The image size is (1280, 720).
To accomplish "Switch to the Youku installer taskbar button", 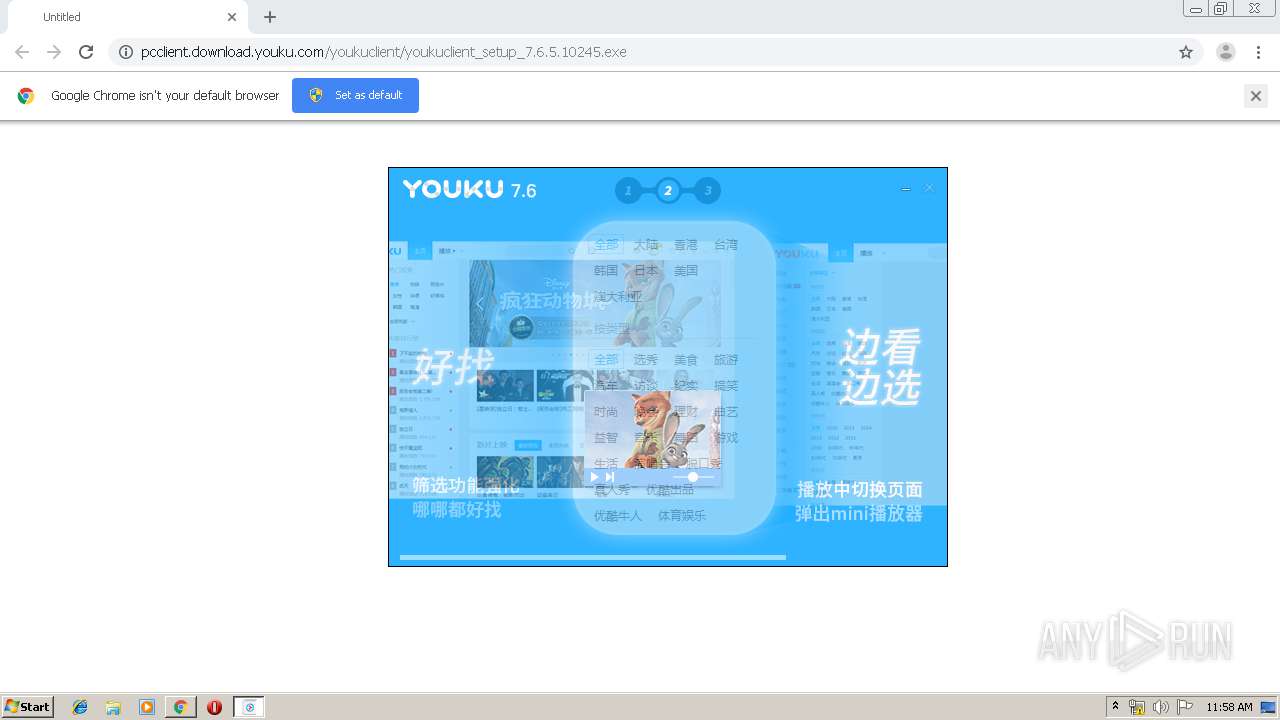I will tap(249, 707).
